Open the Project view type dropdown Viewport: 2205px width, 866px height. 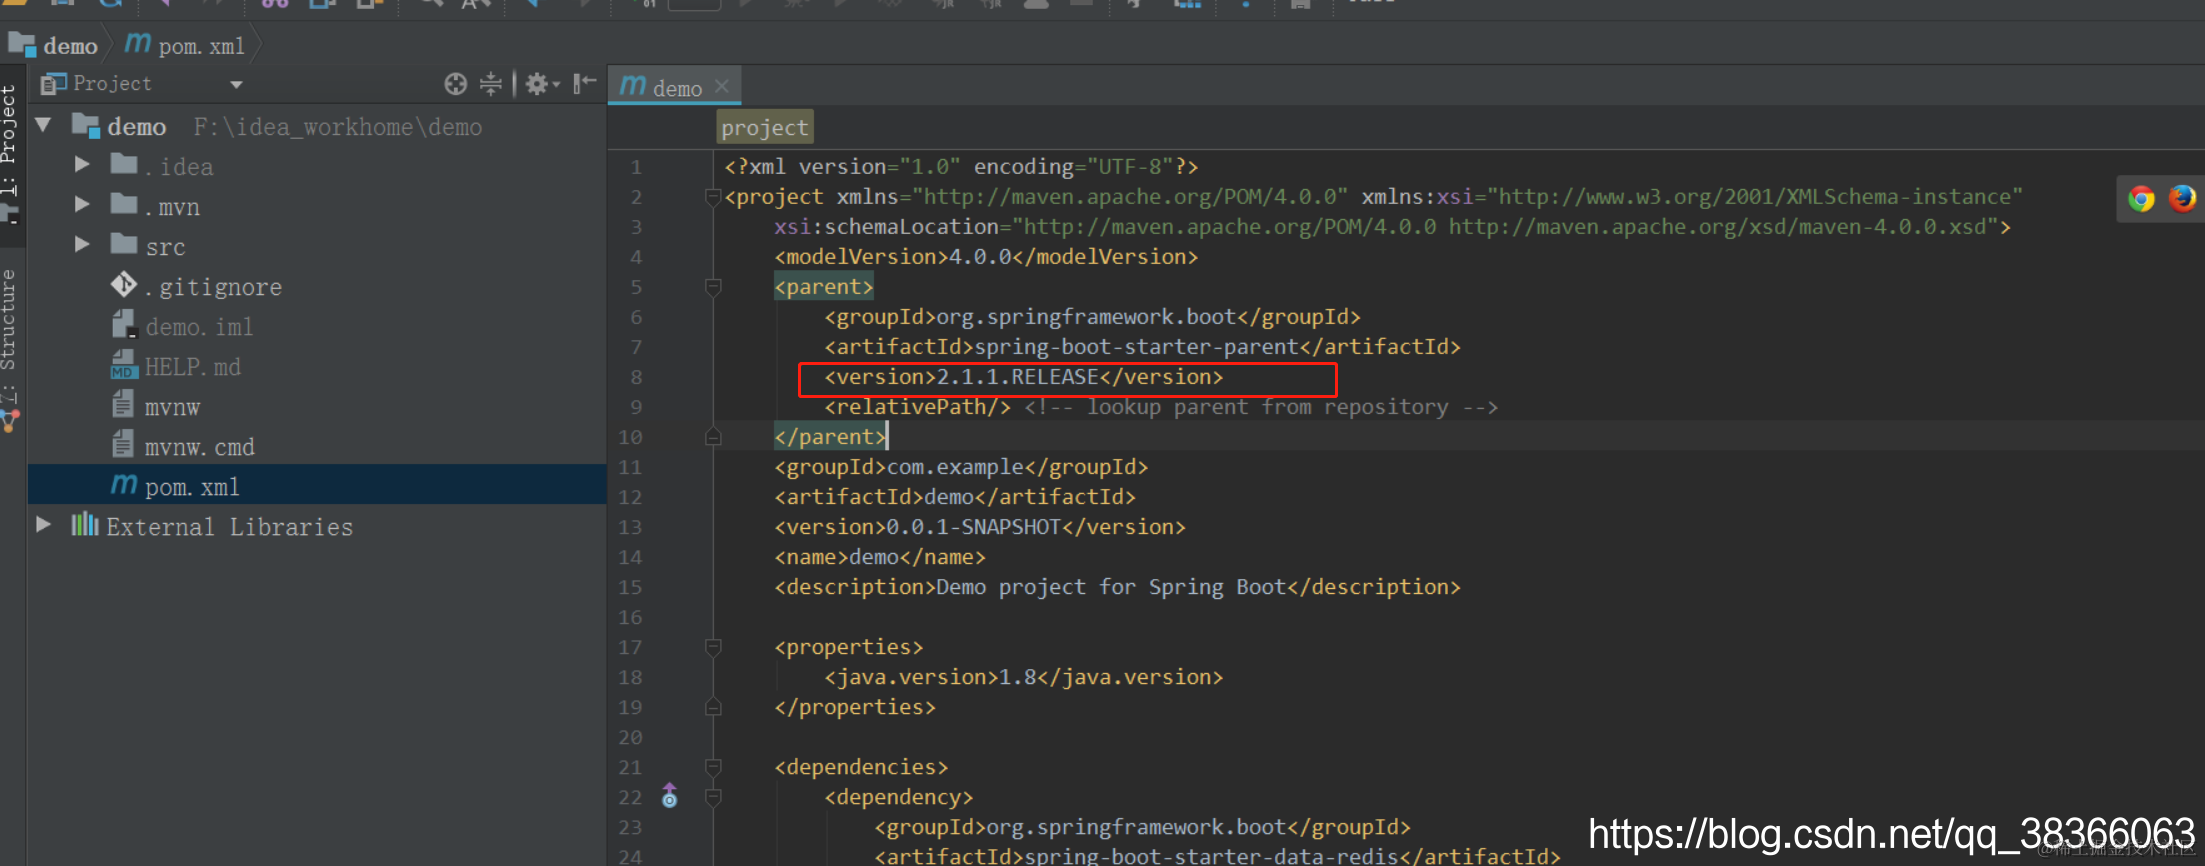point(236,85)
